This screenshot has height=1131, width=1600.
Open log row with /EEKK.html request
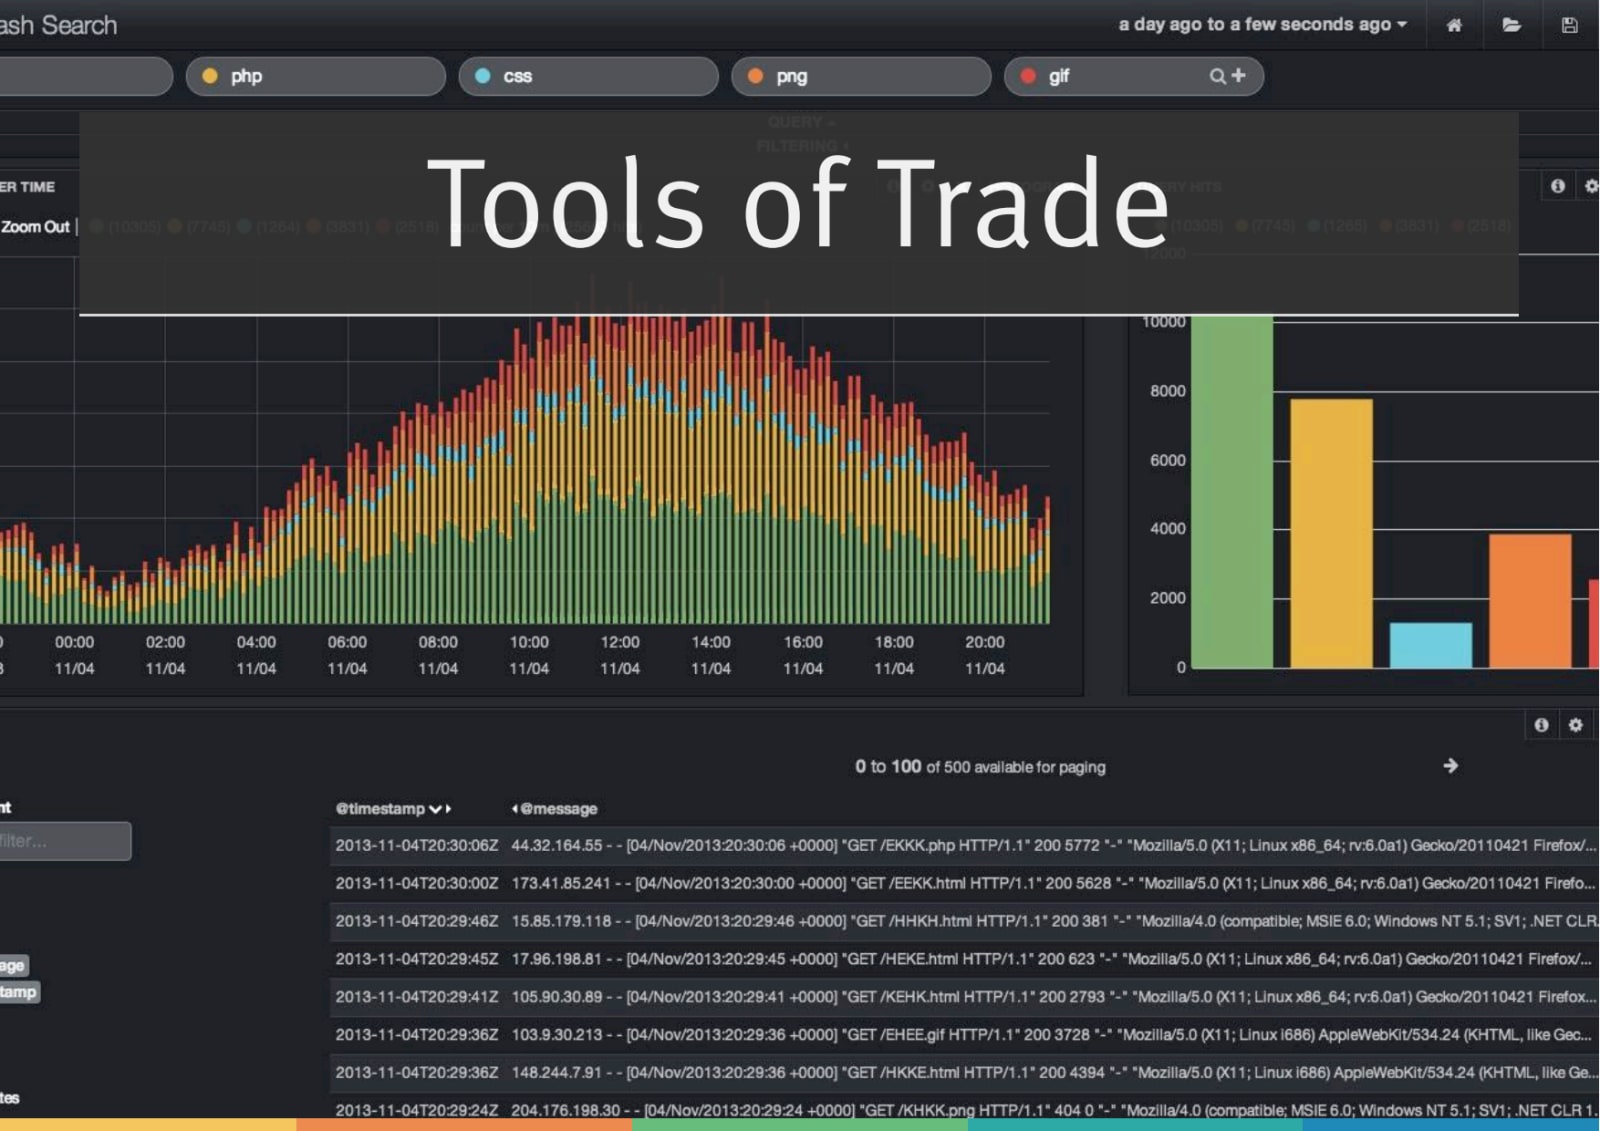click(x=965, y=883)
